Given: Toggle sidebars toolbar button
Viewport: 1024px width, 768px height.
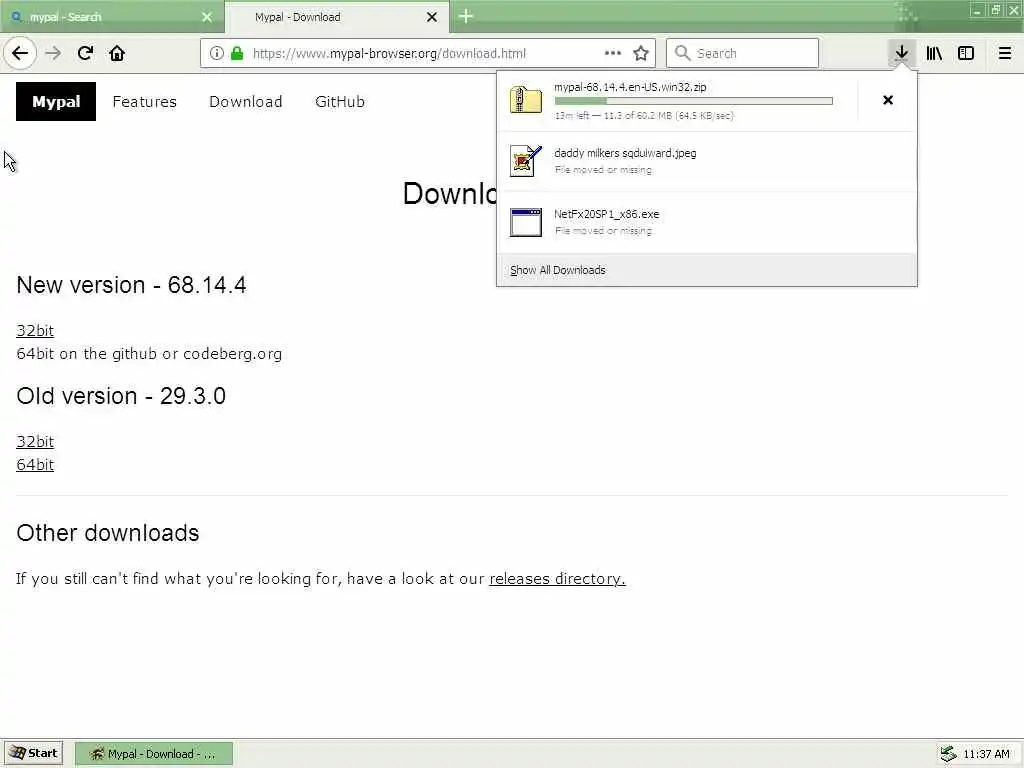Looking at the screenshot, I should point(966,54).
